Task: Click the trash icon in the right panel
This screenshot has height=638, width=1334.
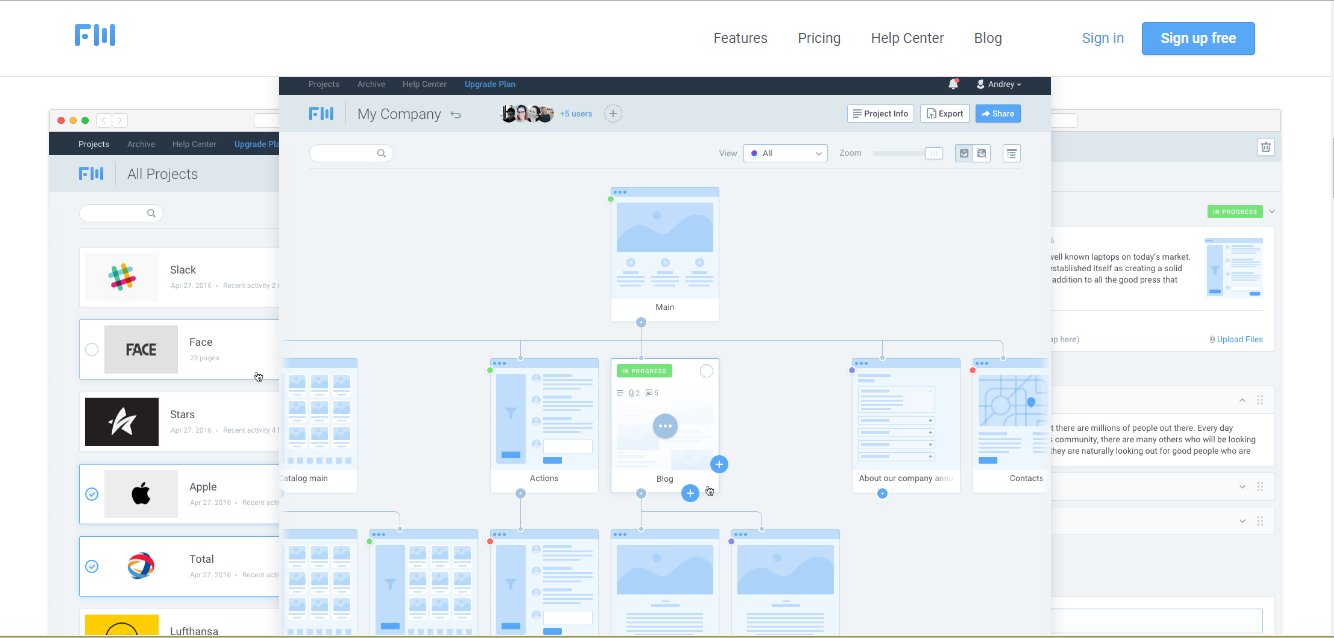Action: [1265, 146]
